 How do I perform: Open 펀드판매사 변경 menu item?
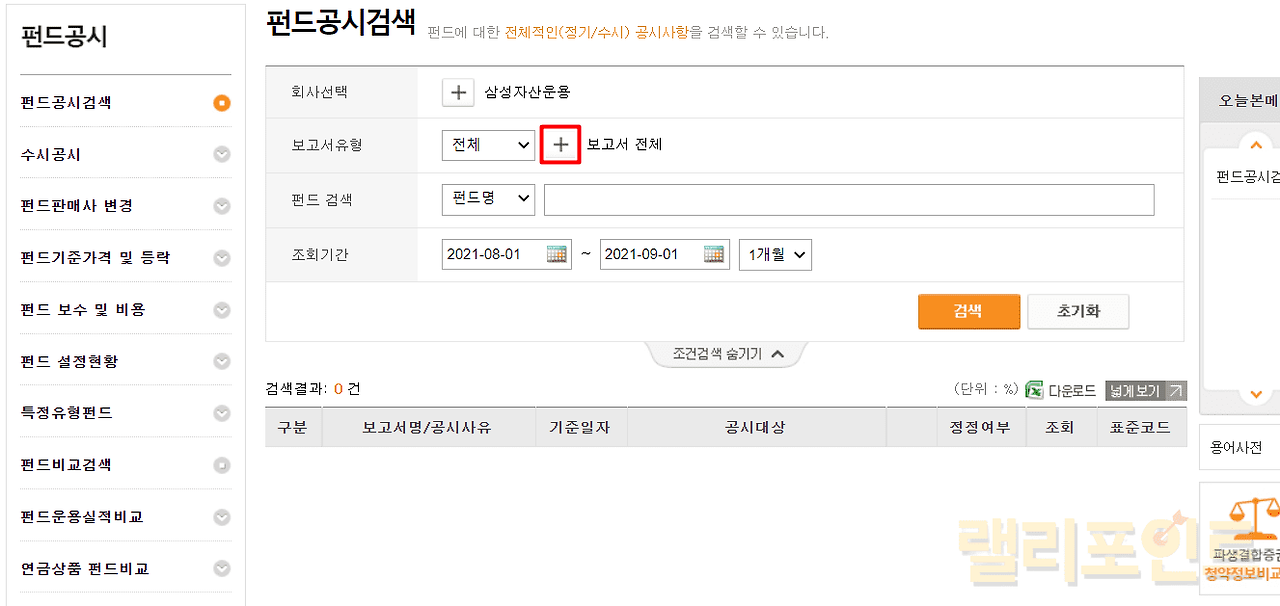tap(77, 206)
